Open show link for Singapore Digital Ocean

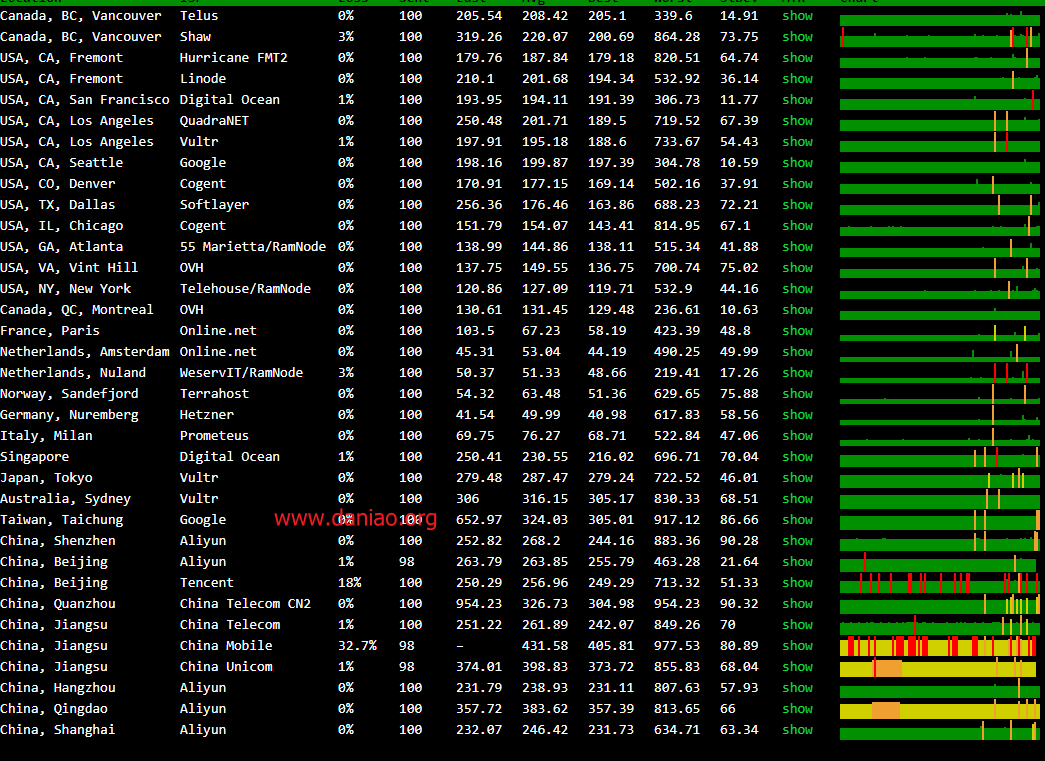pos(797,456)
